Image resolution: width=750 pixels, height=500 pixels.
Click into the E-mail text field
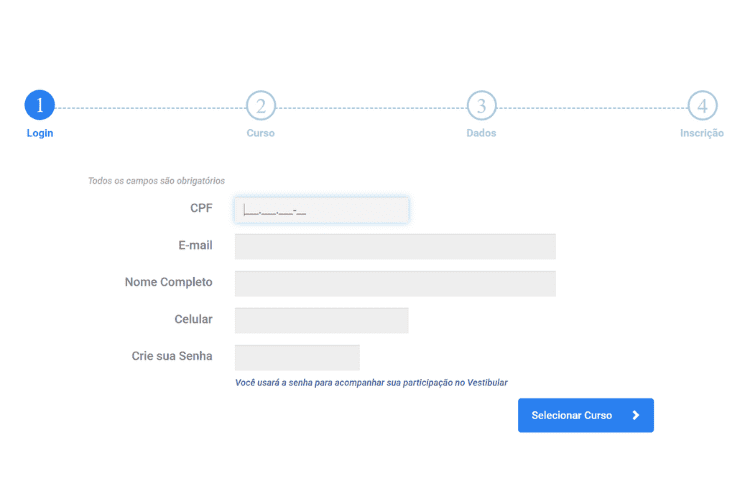point(395,246)
